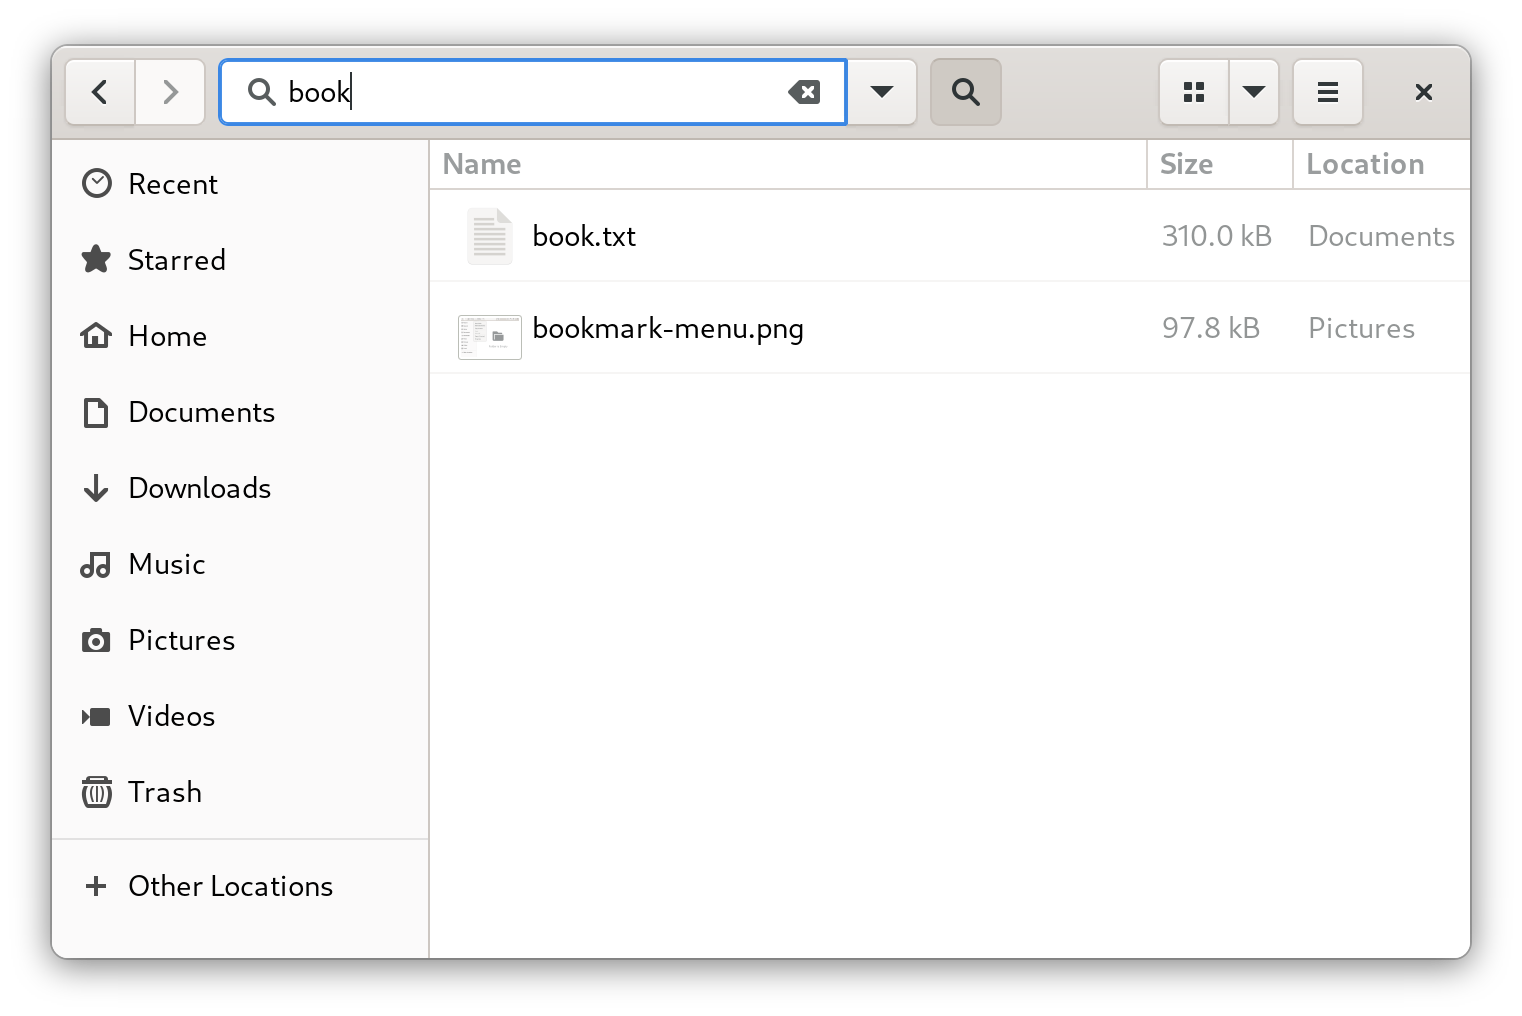
Task: Click the book.txt text file icon
Action: 490,236
